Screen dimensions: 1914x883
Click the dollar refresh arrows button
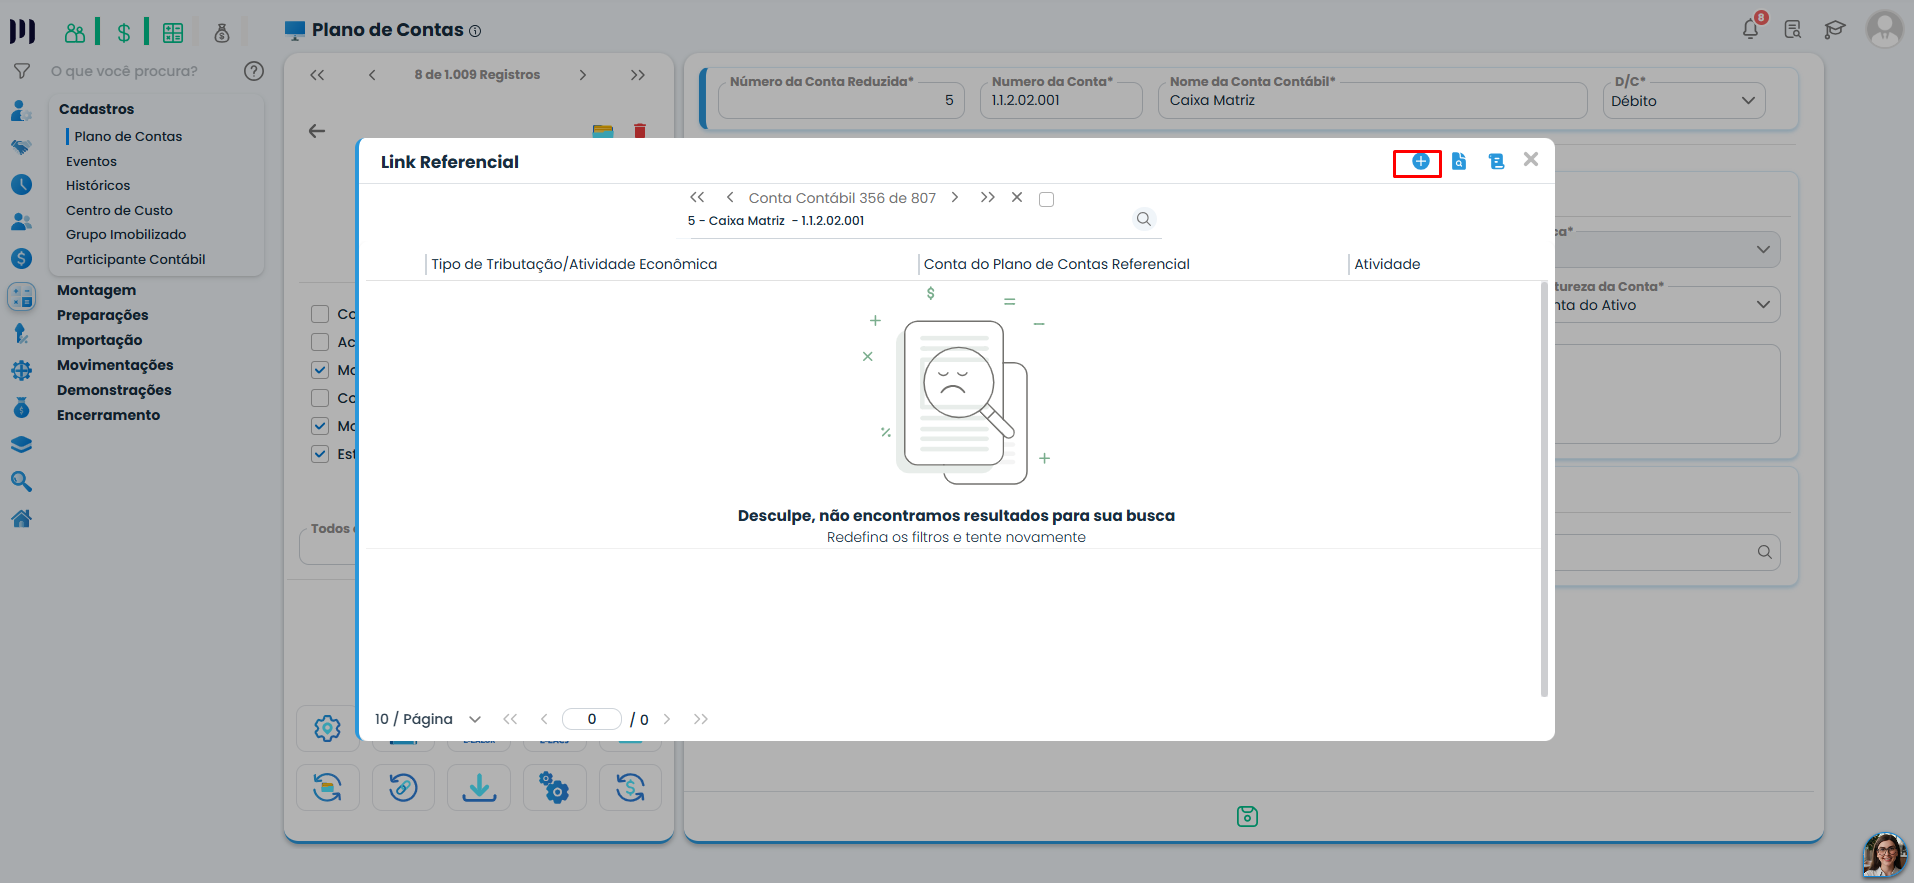coord(630,788)
